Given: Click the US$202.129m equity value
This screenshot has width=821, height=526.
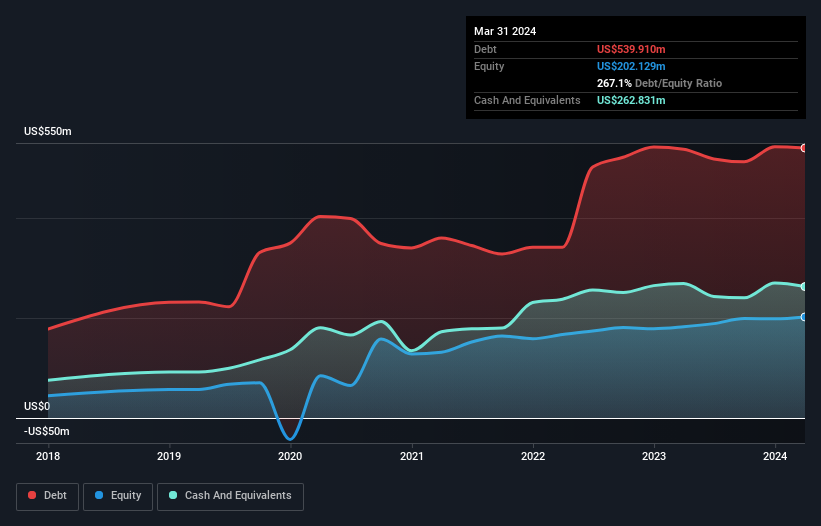Looking at the screenshot, I should [631, 66].
